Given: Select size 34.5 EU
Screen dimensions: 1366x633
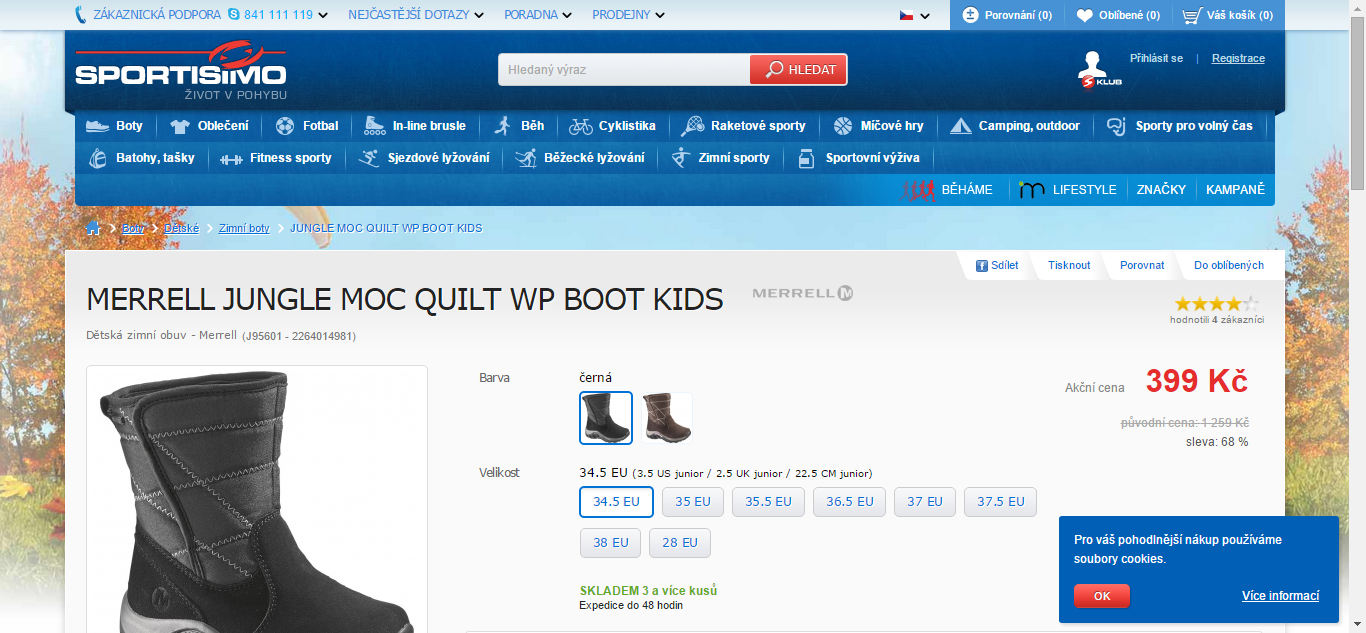Looking at the screenshot, I should (616, 502).
